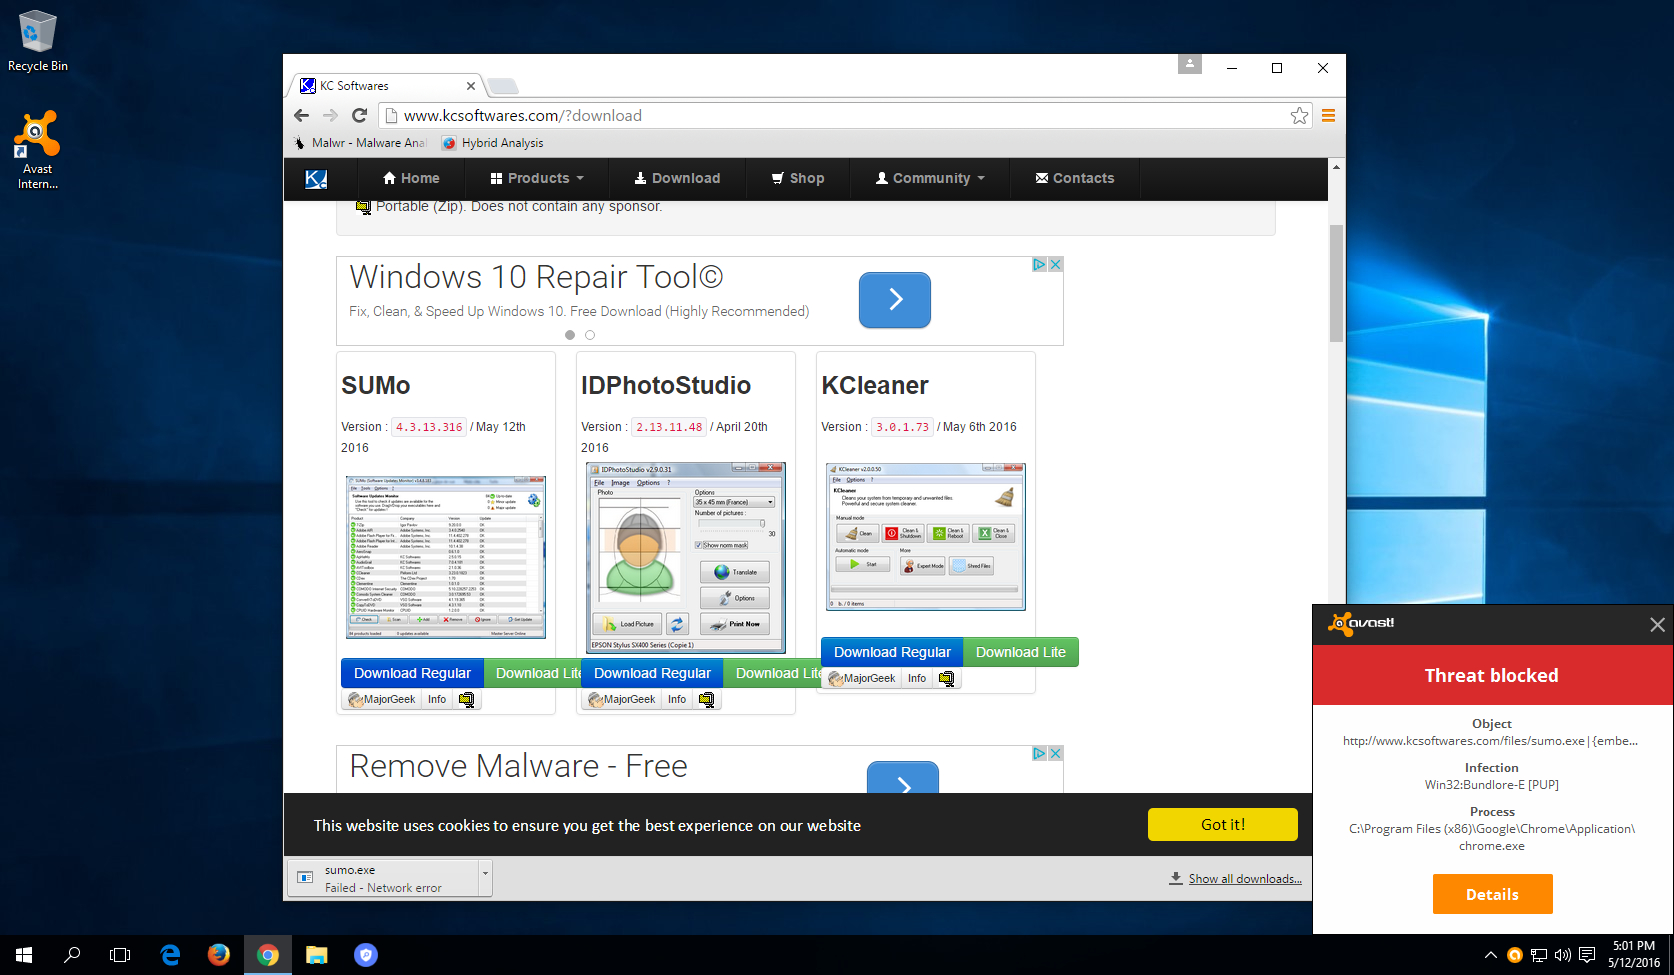Viewport: 1674px width, 975px height.
Task: Close the Remove Malware ad
Action: [x=1055, y=753]
